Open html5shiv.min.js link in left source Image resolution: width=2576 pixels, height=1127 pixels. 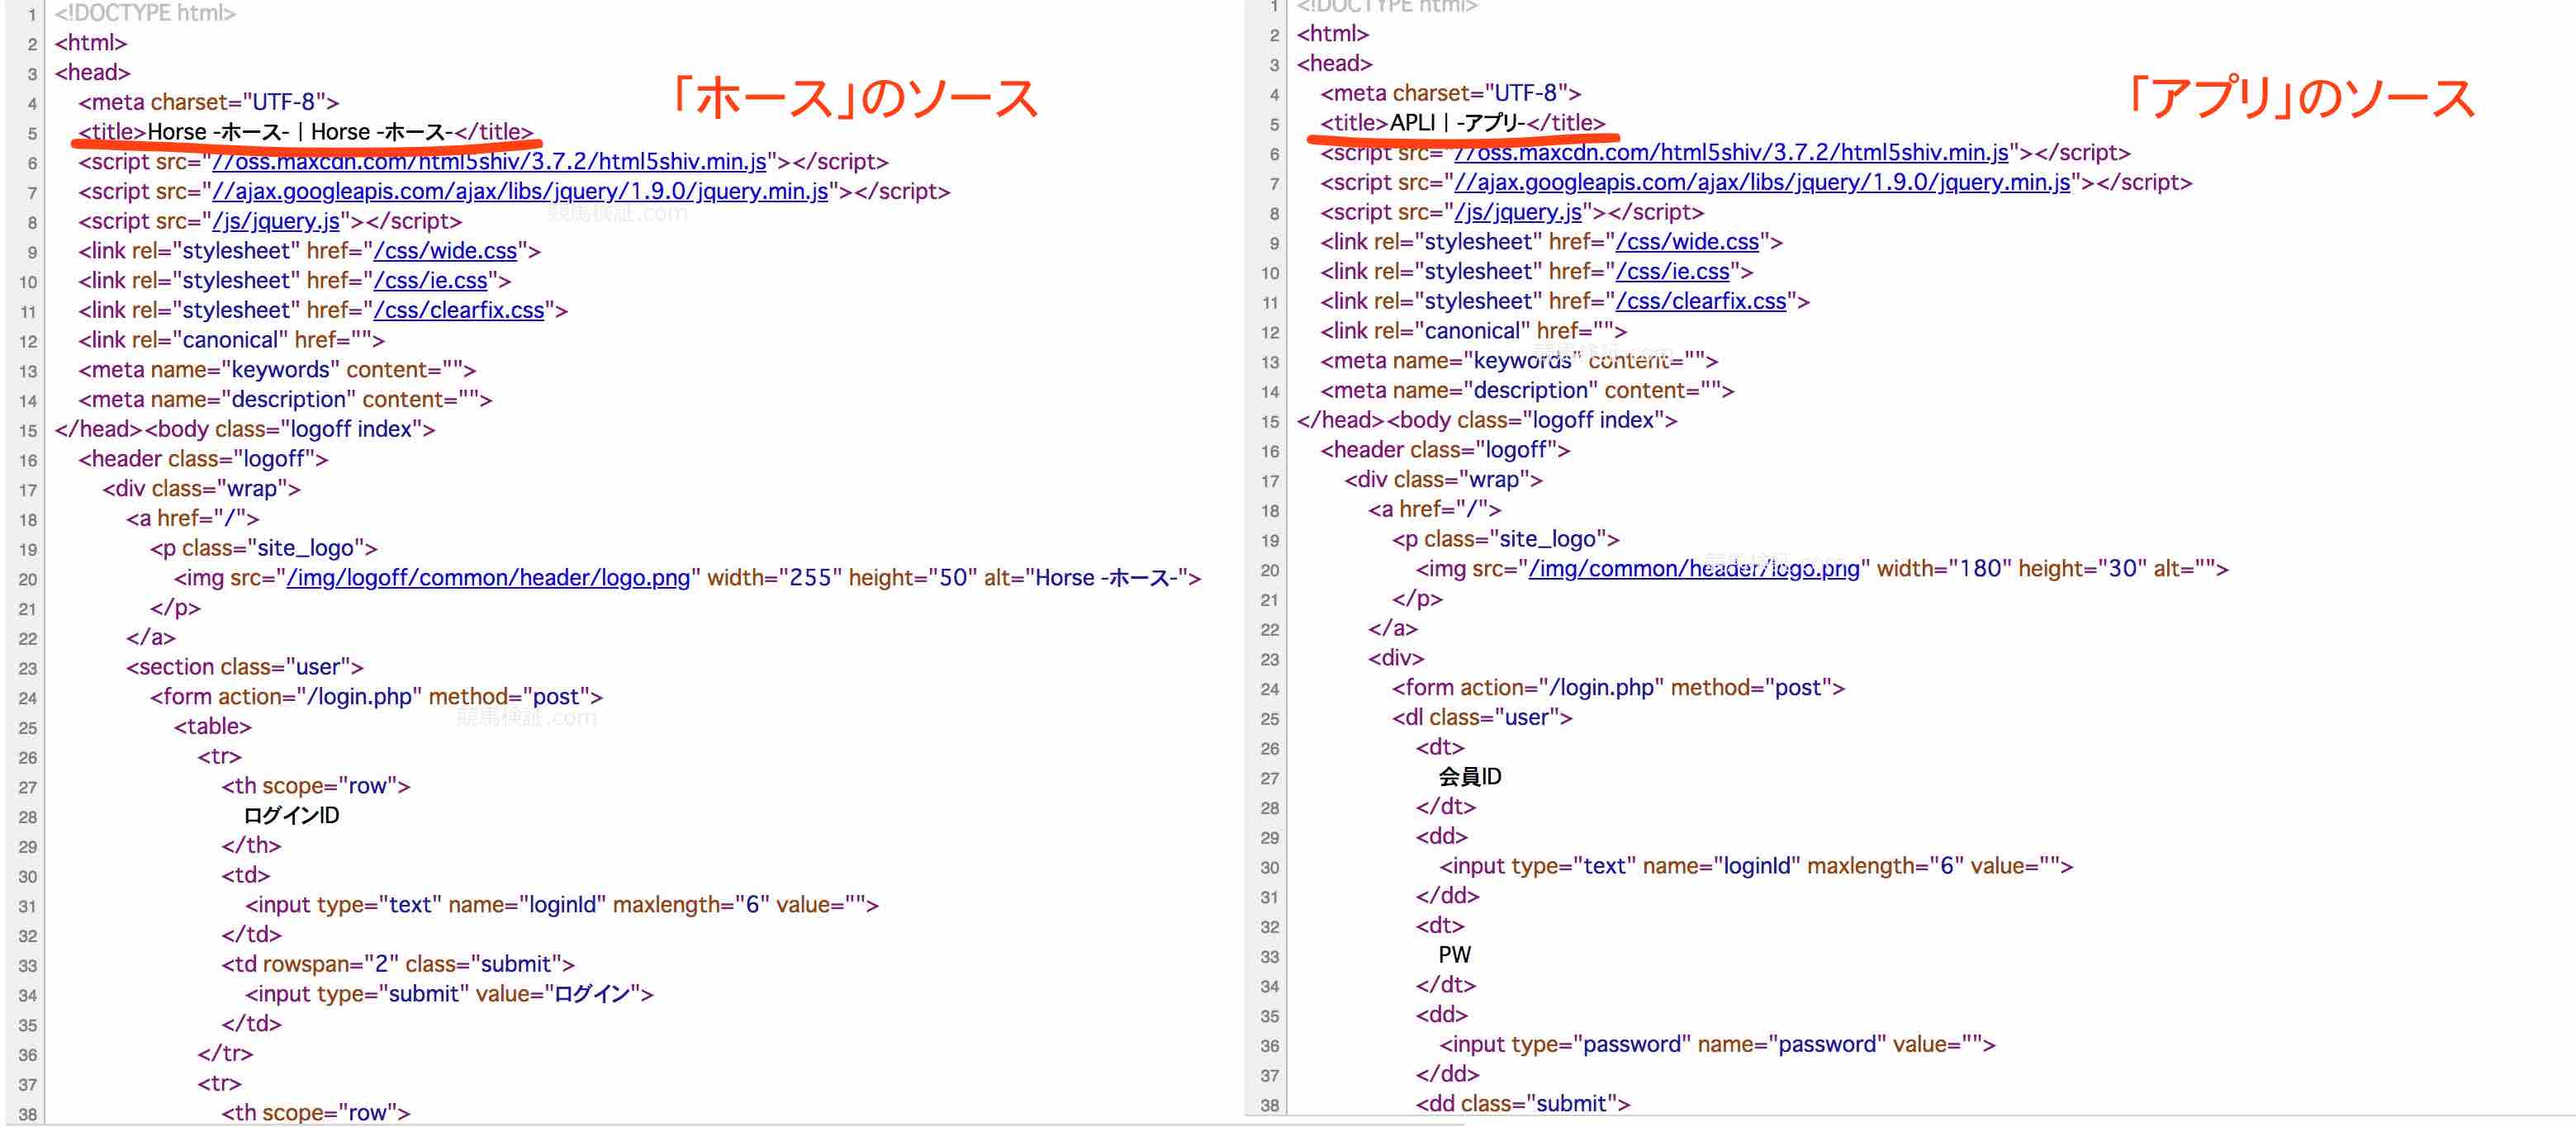tap(489, 162)
